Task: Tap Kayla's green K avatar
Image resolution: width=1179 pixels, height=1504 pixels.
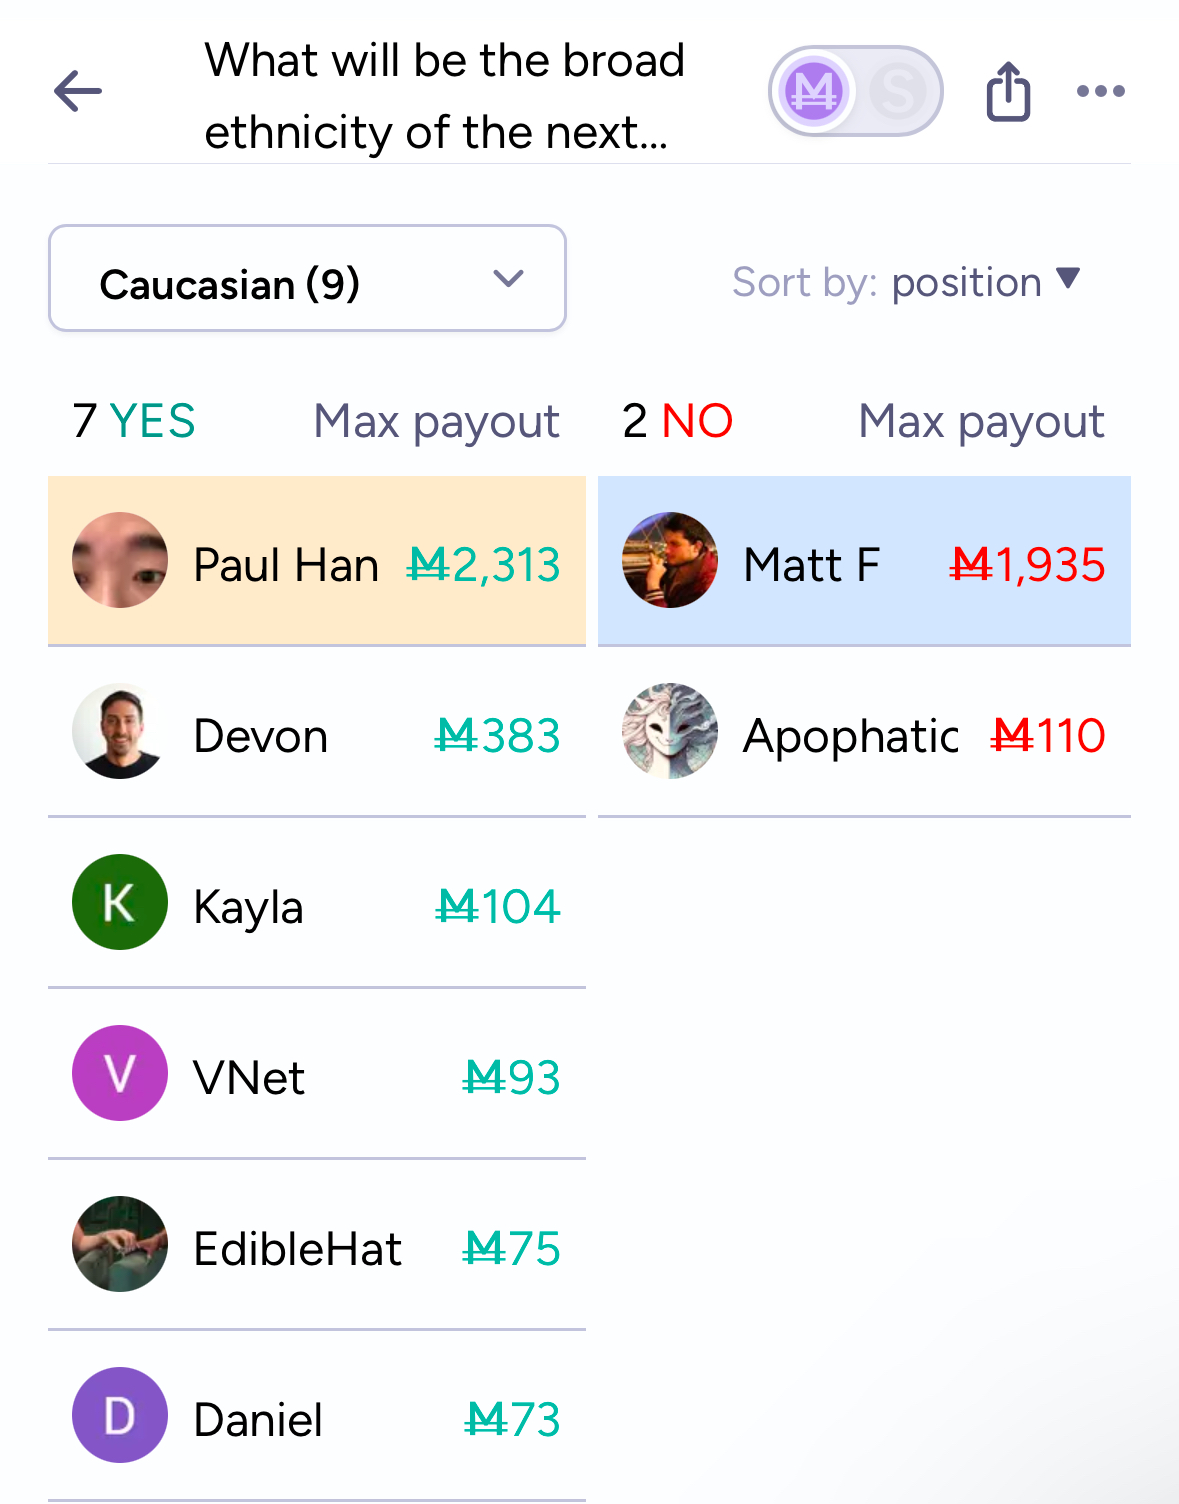Action: pos(120,902)
